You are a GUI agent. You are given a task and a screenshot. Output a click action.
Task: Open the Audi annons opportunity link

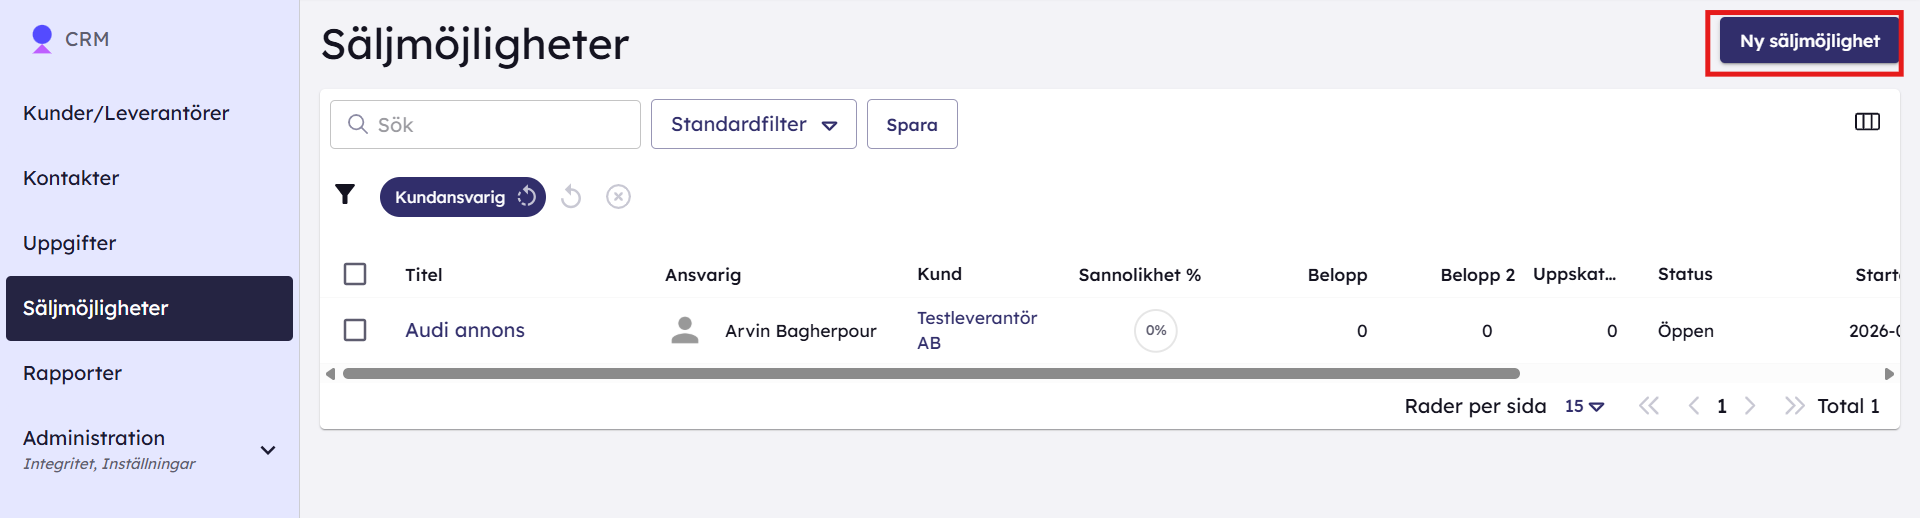pos(465,330)
